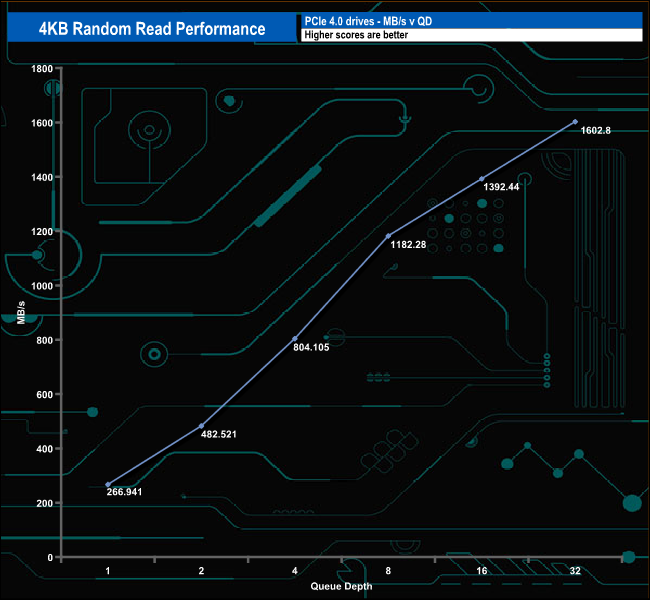Click the 266.941 data point marker
Screen dimensions: 650x600
tap(108, 484)
